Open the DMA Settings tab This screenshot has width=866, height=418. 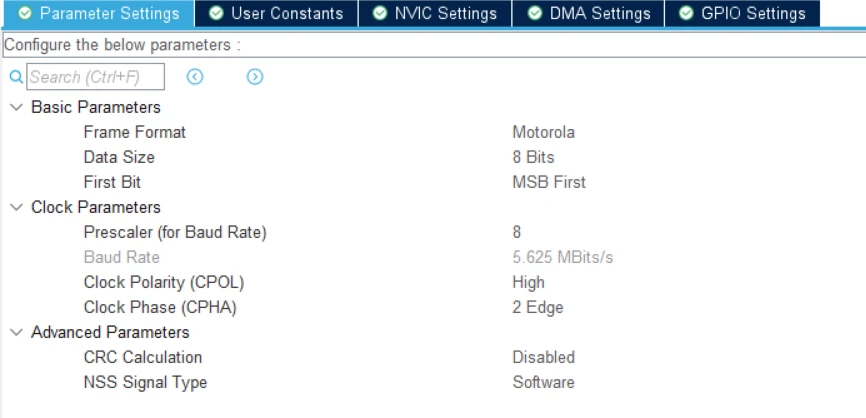point(589,13)
